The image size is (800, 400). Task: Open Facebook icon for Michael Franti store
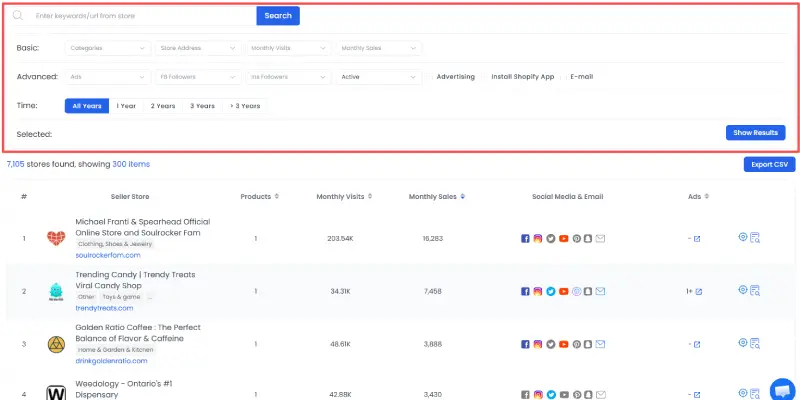[x=525, y=238]
